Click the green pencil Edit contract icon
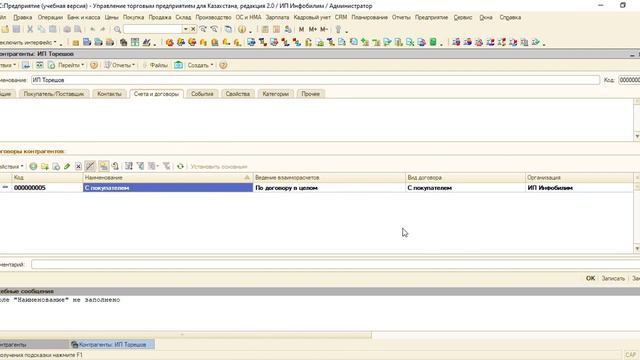Image resolution: width=640 pixels, height=360 pixels. click(x=67, y=166)
